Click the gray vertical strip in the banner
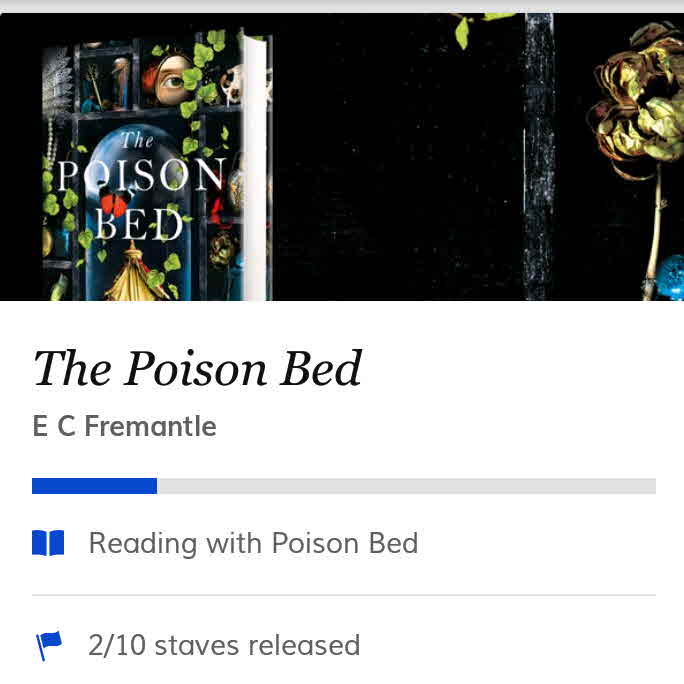 coord(538,160)
